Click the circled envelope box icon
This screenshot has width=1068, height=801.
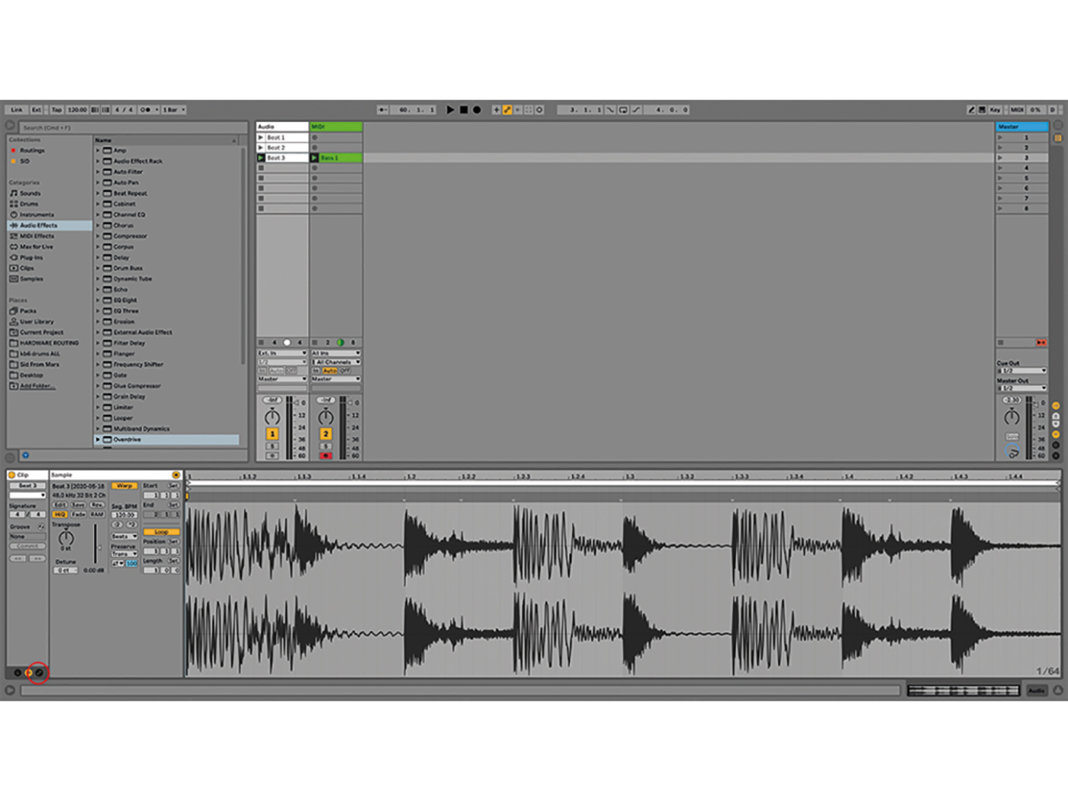(x=39, y=672)
